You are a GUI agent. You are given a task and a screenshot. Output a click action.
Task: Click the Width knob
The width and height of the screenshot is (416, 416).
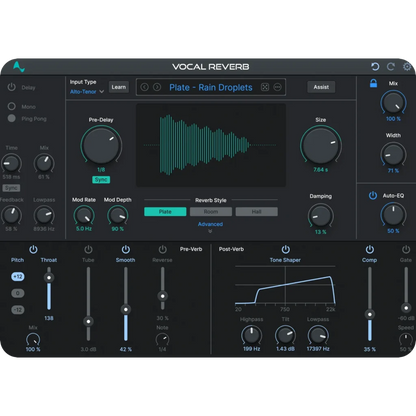tap(393, 154)
